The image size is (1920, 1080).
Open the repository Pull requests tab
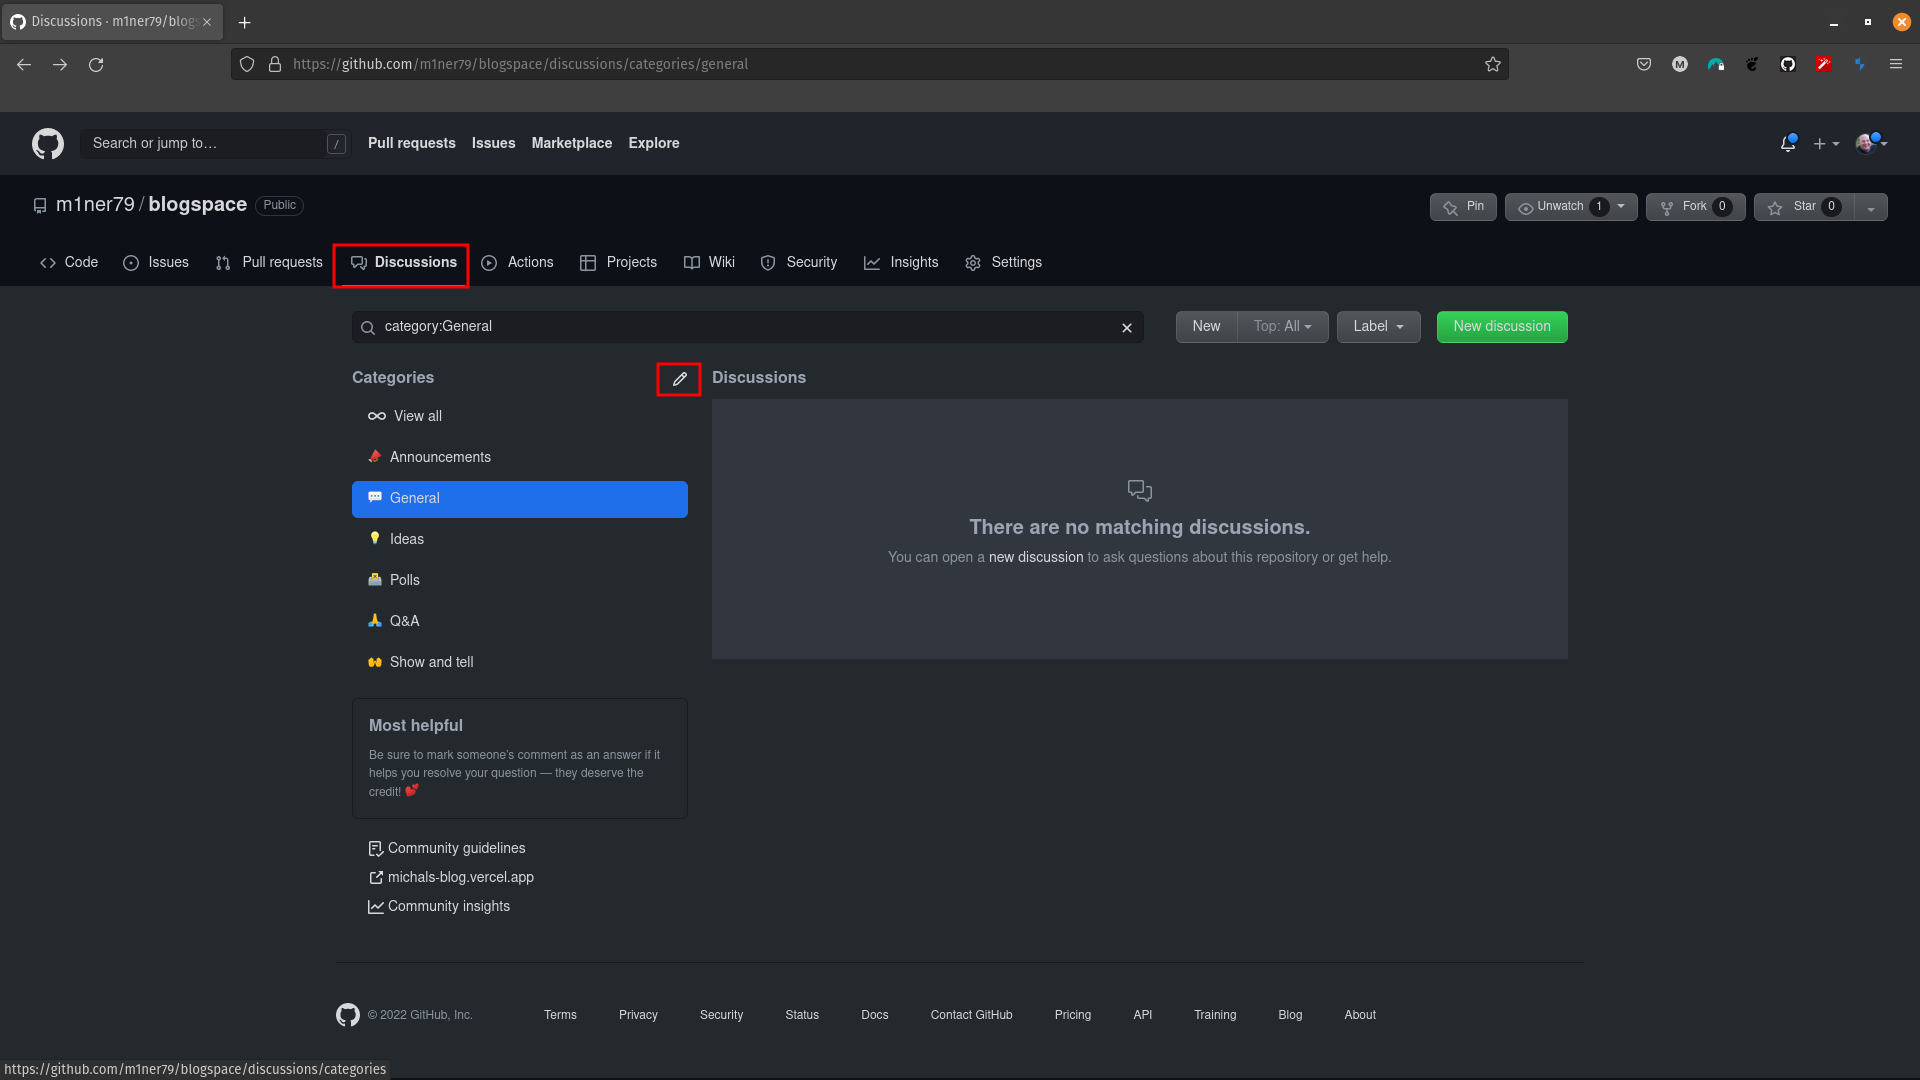click(269, 263)
